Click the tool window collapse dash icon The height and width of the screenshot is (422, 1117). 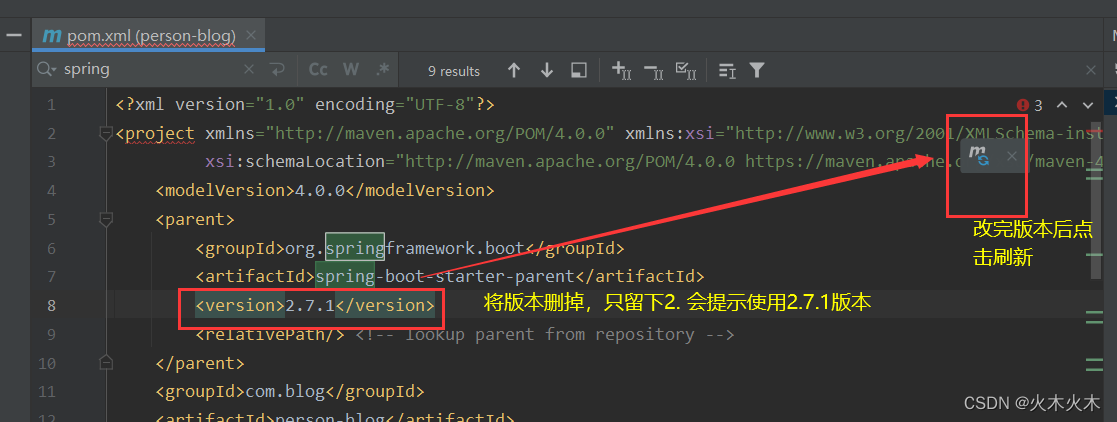pos(14,36)
